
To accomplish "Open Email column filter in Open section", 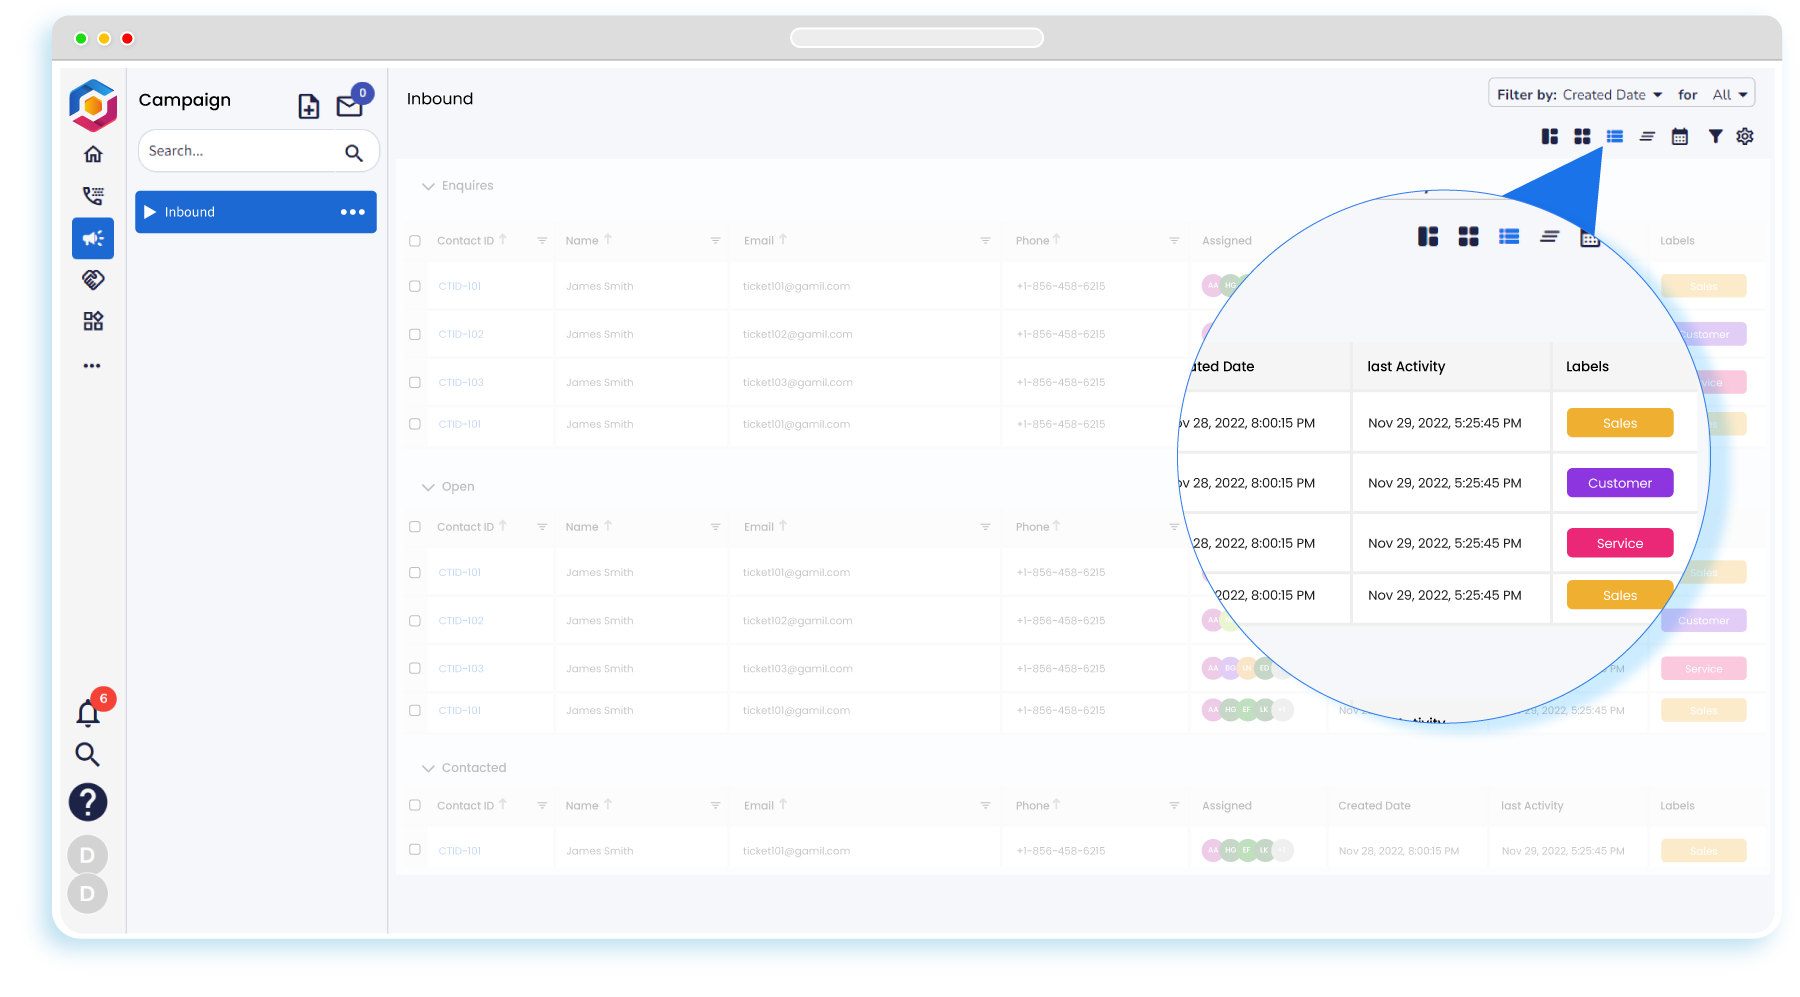I will click(x=985, y=526).
